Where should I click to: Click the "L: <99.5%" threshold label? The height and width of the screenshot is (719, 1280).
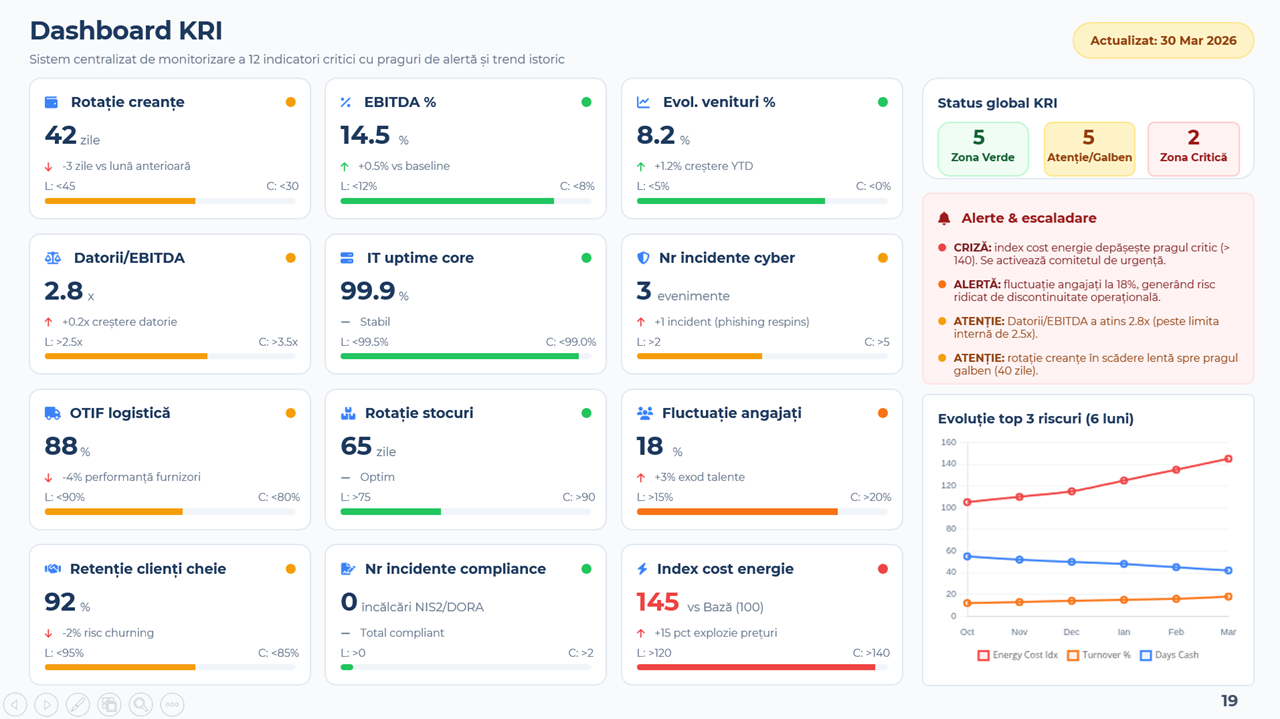(364, 342)
